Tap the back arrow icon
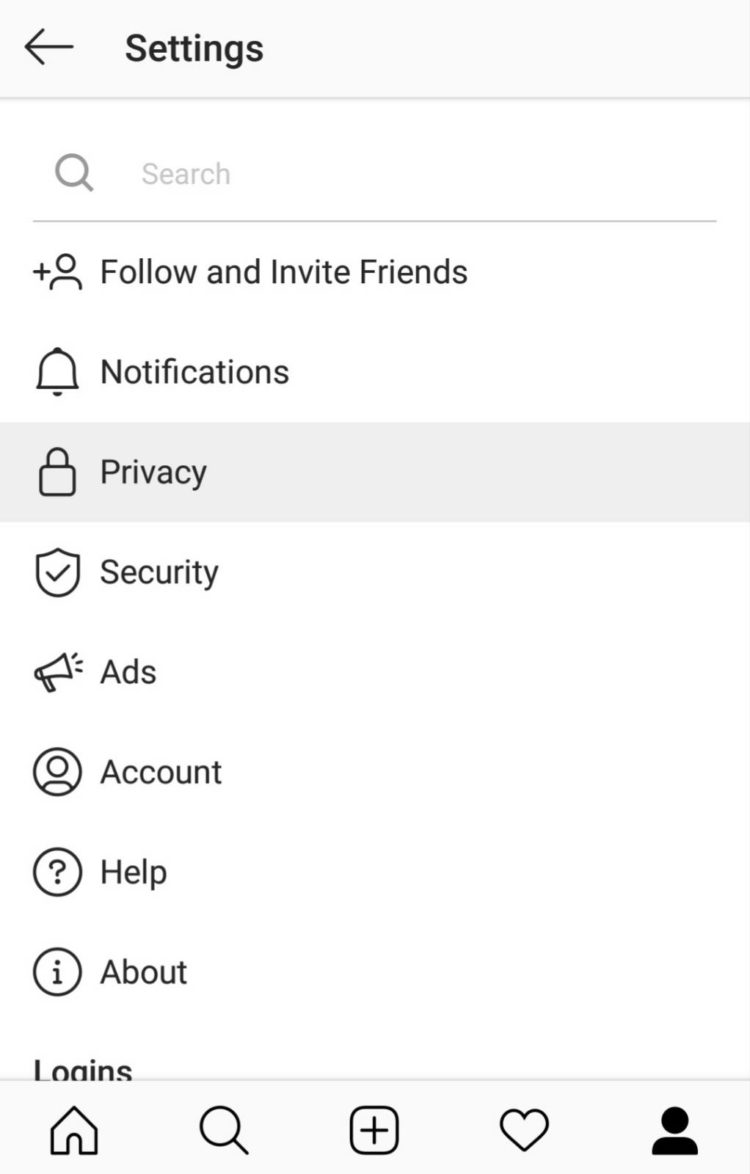This screenshot has width=750, height=1174. tap(49, 47)
